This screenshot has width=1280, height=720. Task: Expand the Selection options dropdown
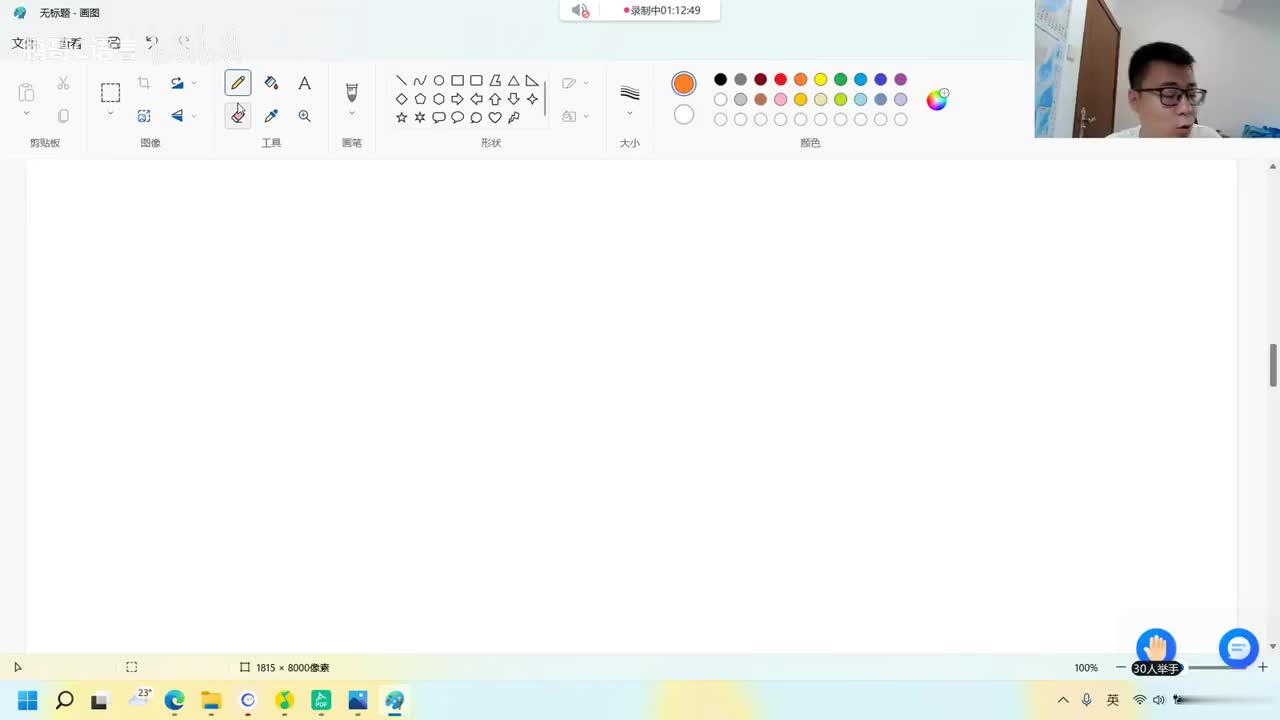point(110,114)
